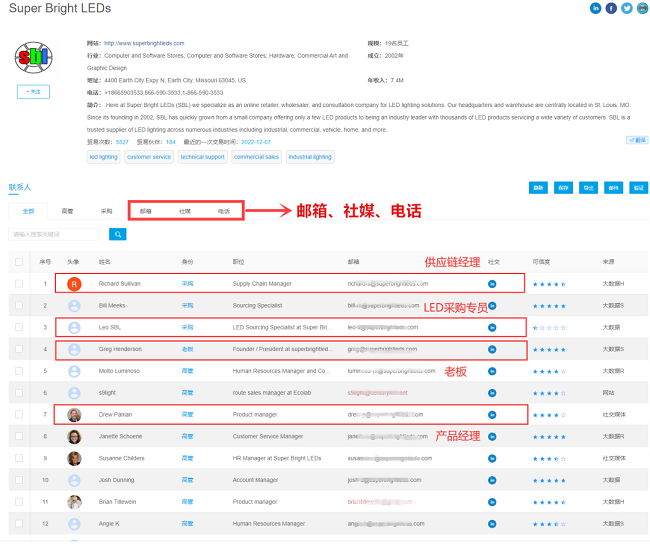Switch to the 电话 phone tab
Image resolution: width=650 pixels, height=547 pixels.
click(x=224, y=211)
